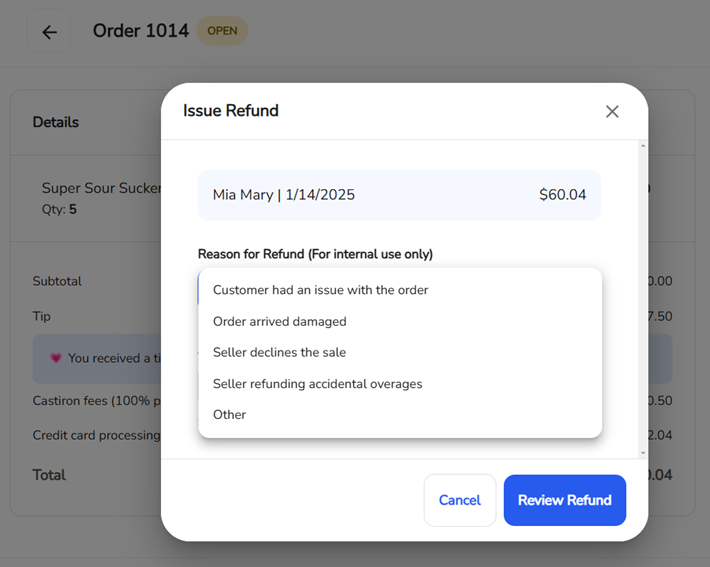Click the 'Order 1014' heading
710x567 pixels.
click(x=141, y=31)
